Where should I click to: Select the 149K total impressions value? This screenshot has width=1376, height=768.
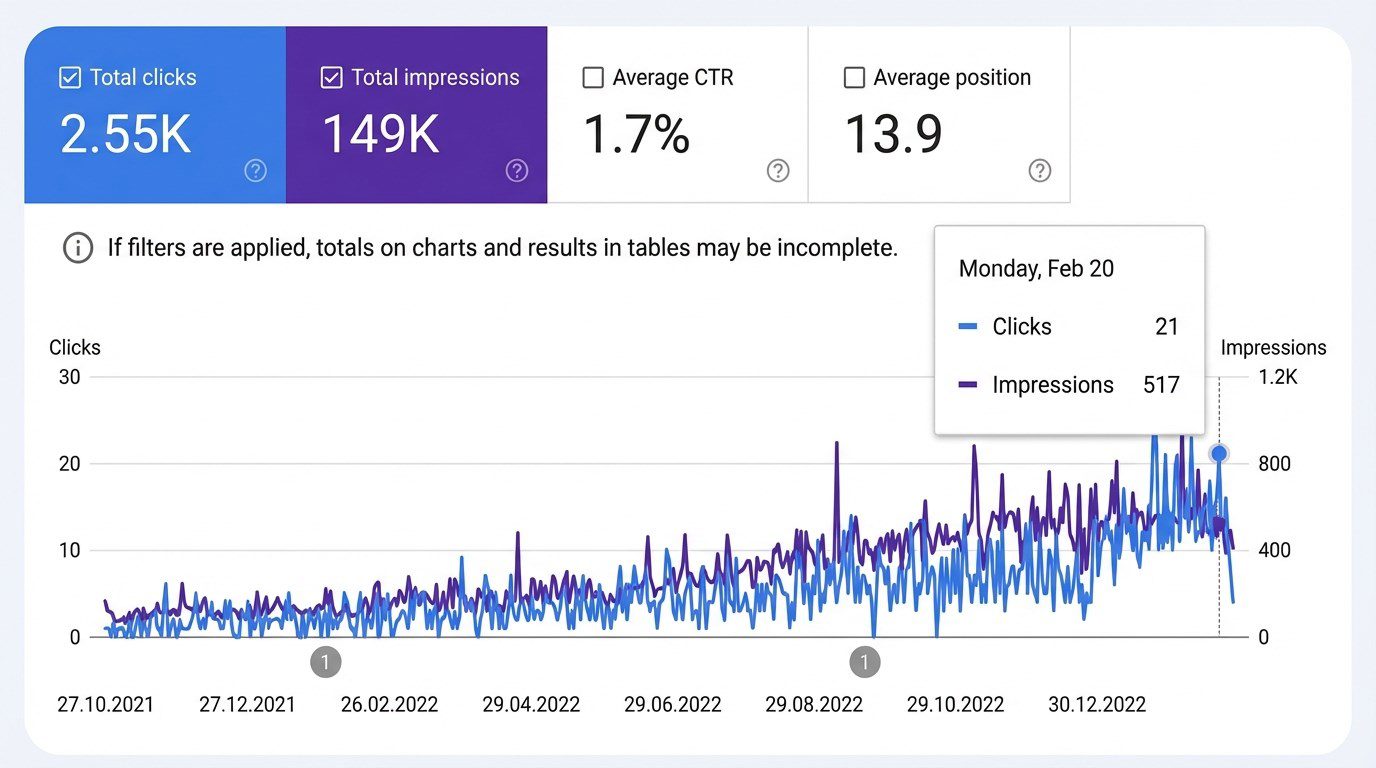pyautogui.click(x=380, y=134)
